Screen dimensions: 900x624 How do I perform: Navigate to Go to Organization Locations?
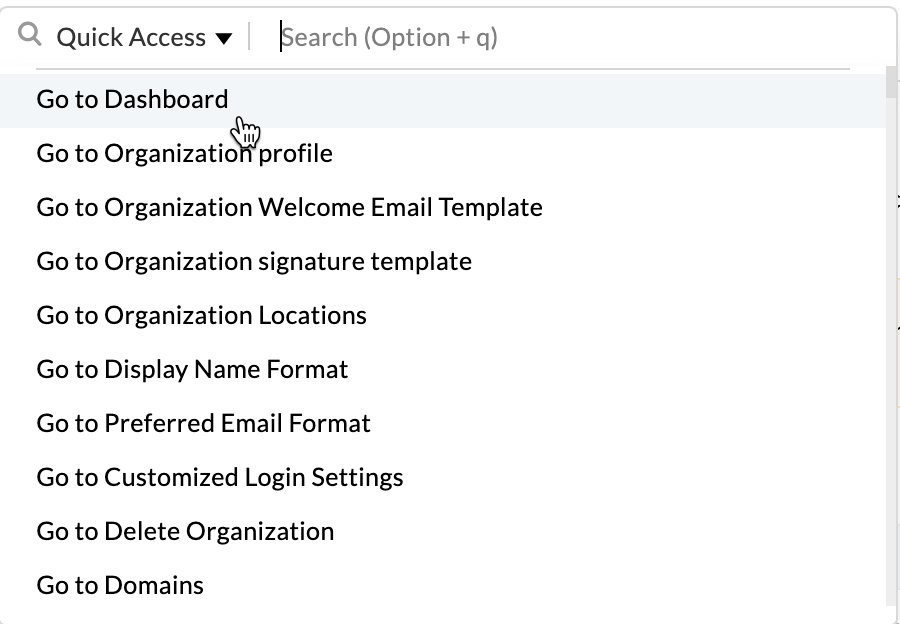click(201, 316)
